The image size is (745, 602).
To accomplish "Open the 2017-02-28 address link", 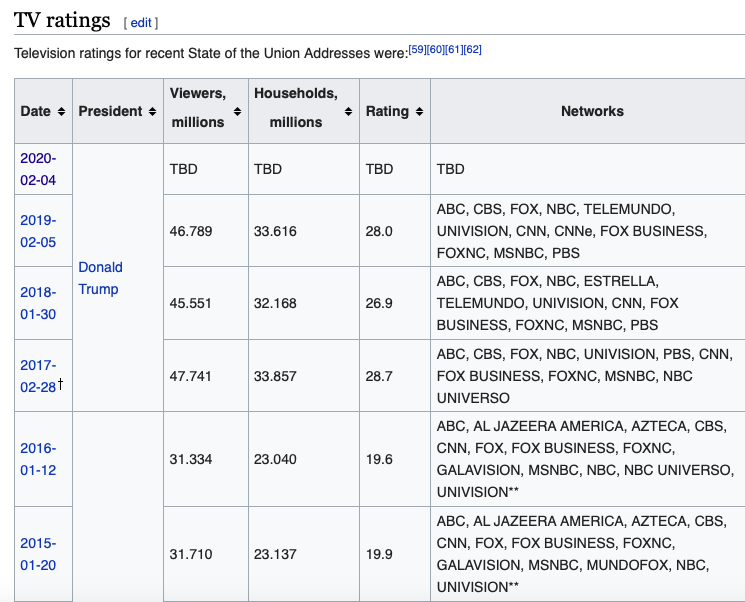I will 38,376.
